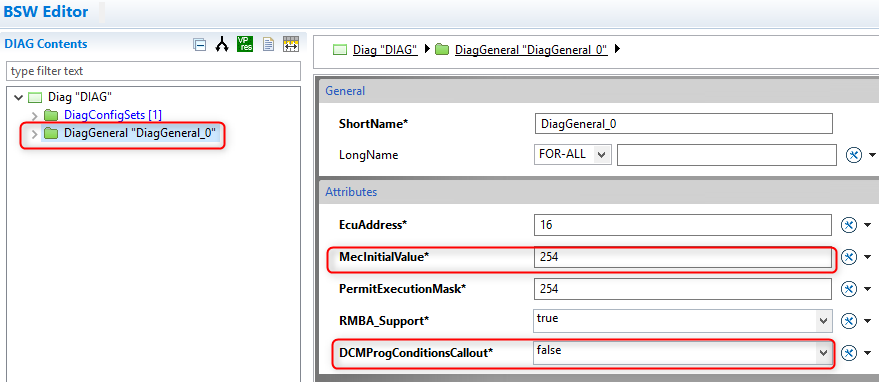Screen dimensions: 879x382
Task: Open the arrow menu beside LongName tools icon
Action: (872, 155)
